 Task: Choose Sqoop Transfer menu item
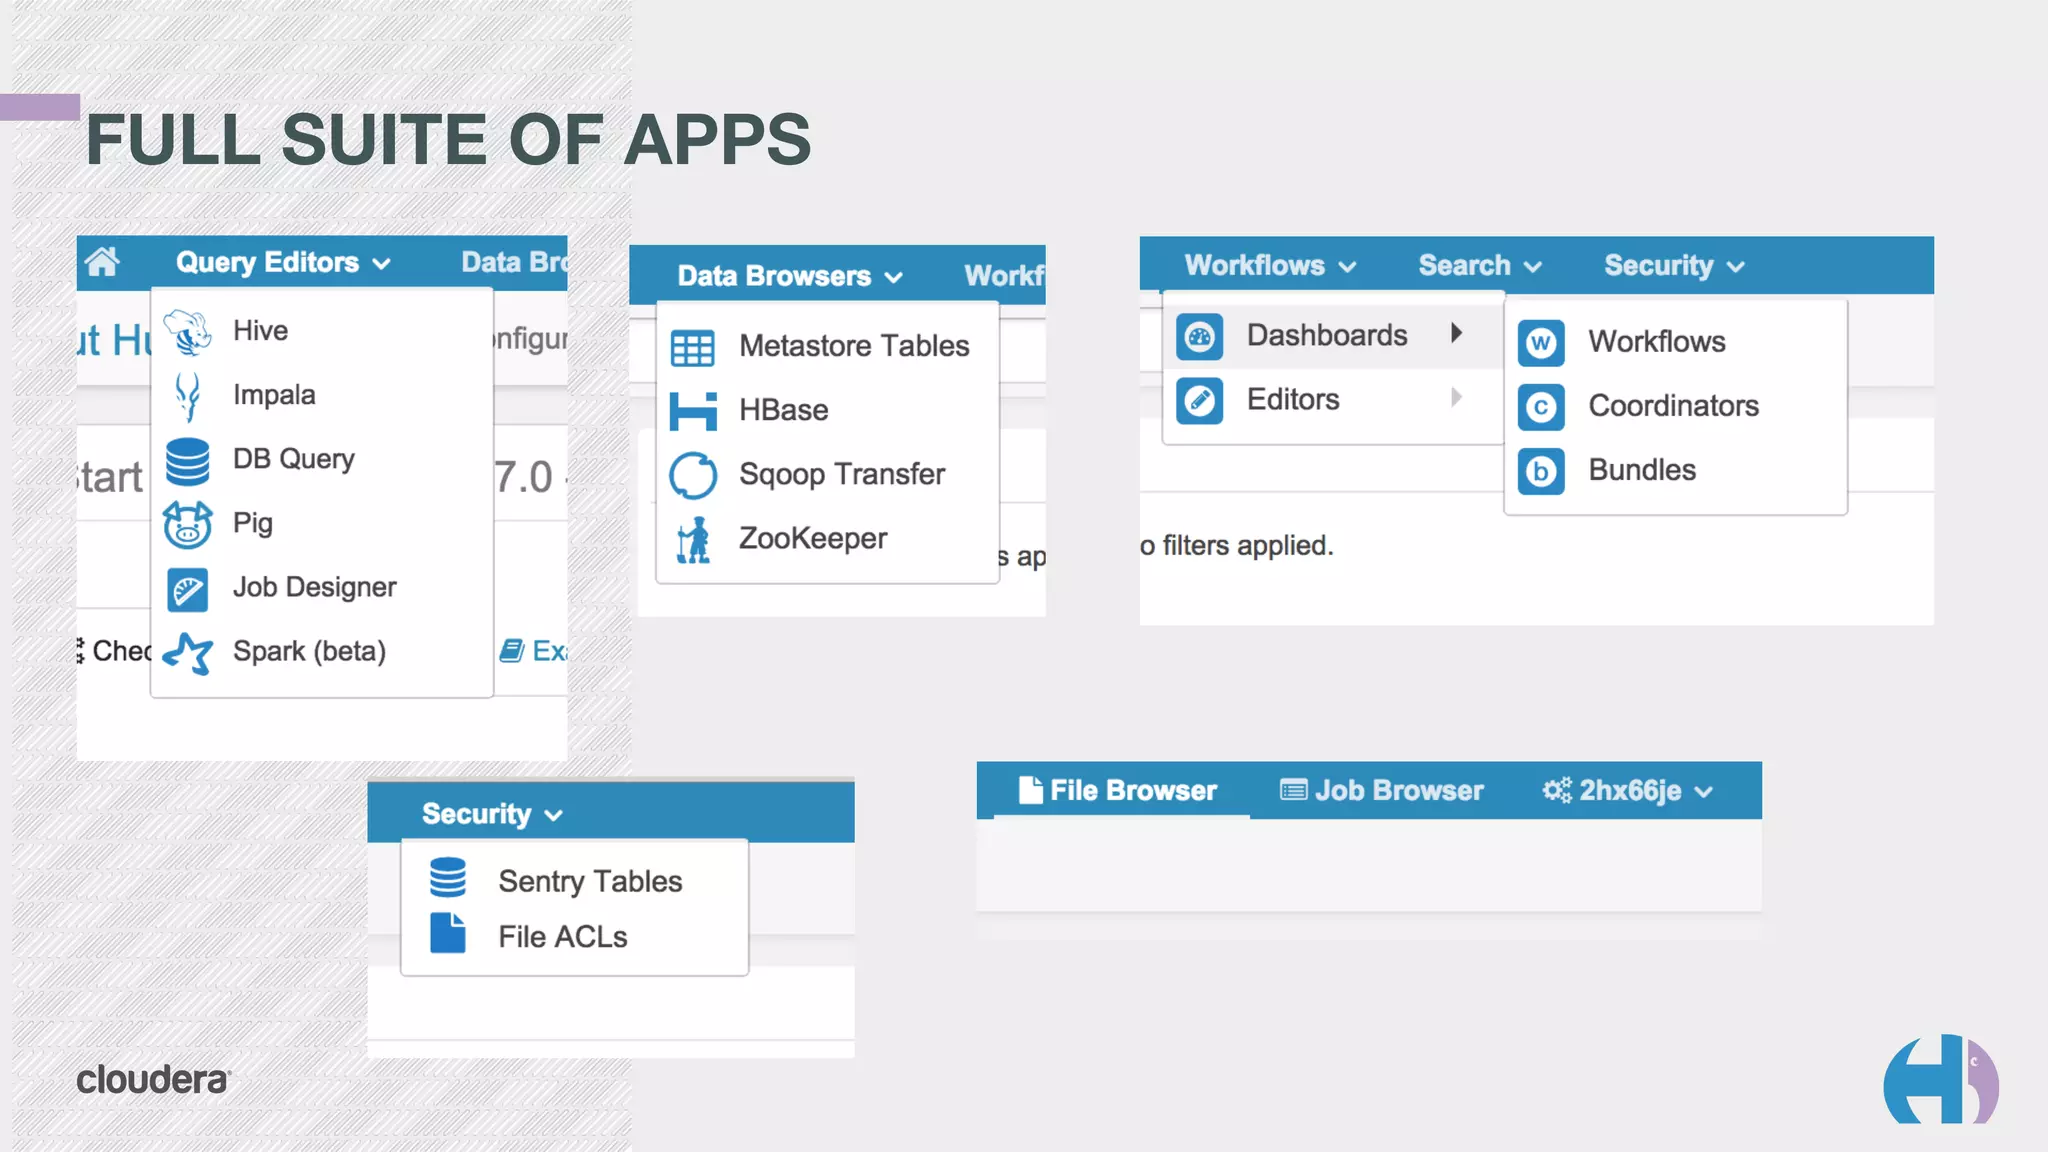pyautogui.click(x=828, y=474)
